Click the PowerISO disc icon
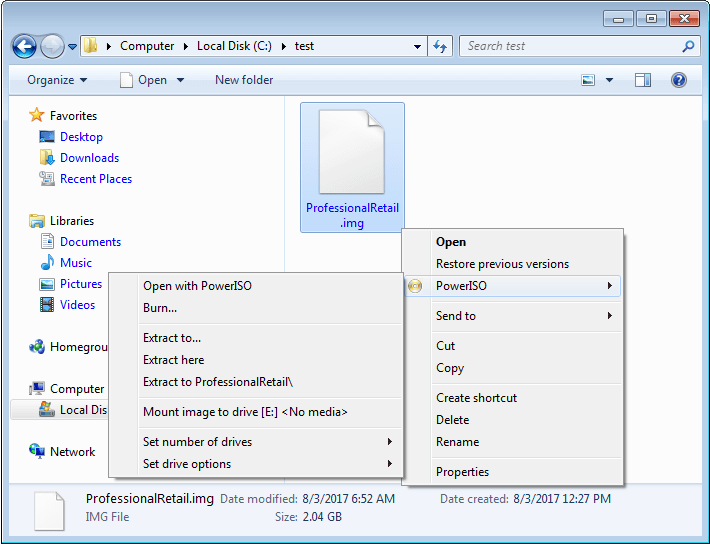 (x=415, y=286)
